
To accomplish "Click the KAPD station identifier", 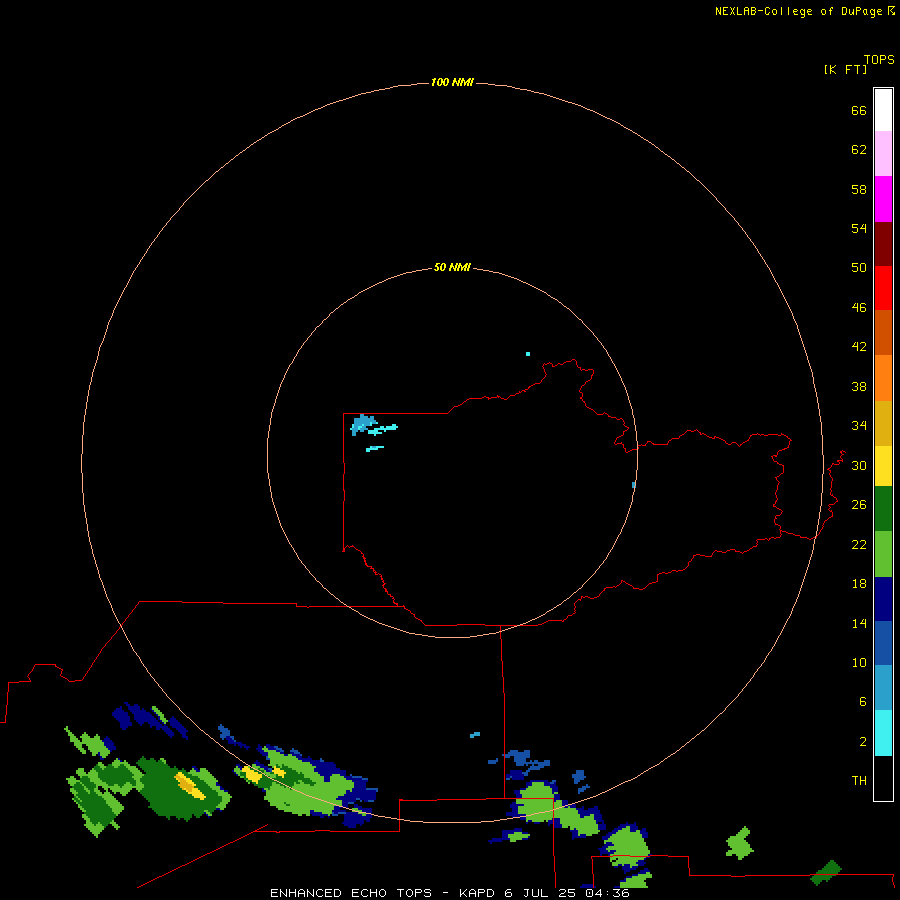I will click(x=476, y=893).
